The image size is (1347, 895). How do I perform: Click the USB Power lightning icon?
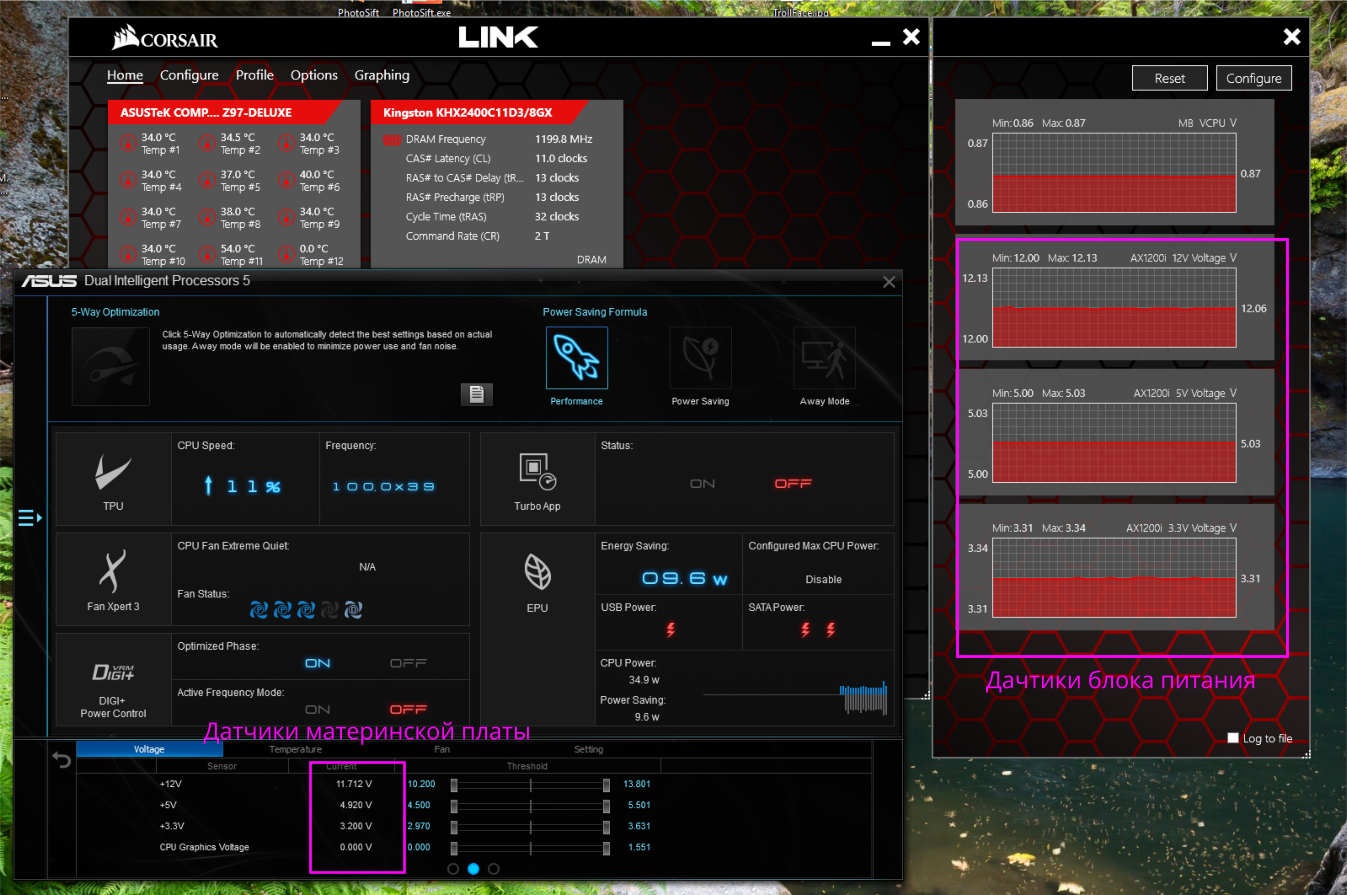(x=671, y=630)
